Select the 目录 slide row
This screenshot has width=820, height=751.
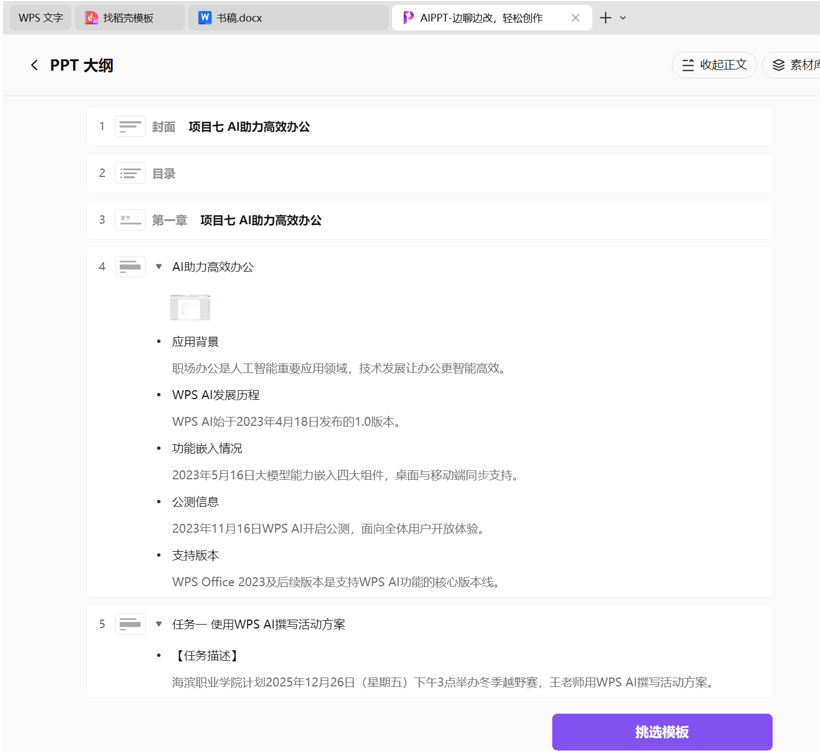pyautogui.click(x=429, y=173)
